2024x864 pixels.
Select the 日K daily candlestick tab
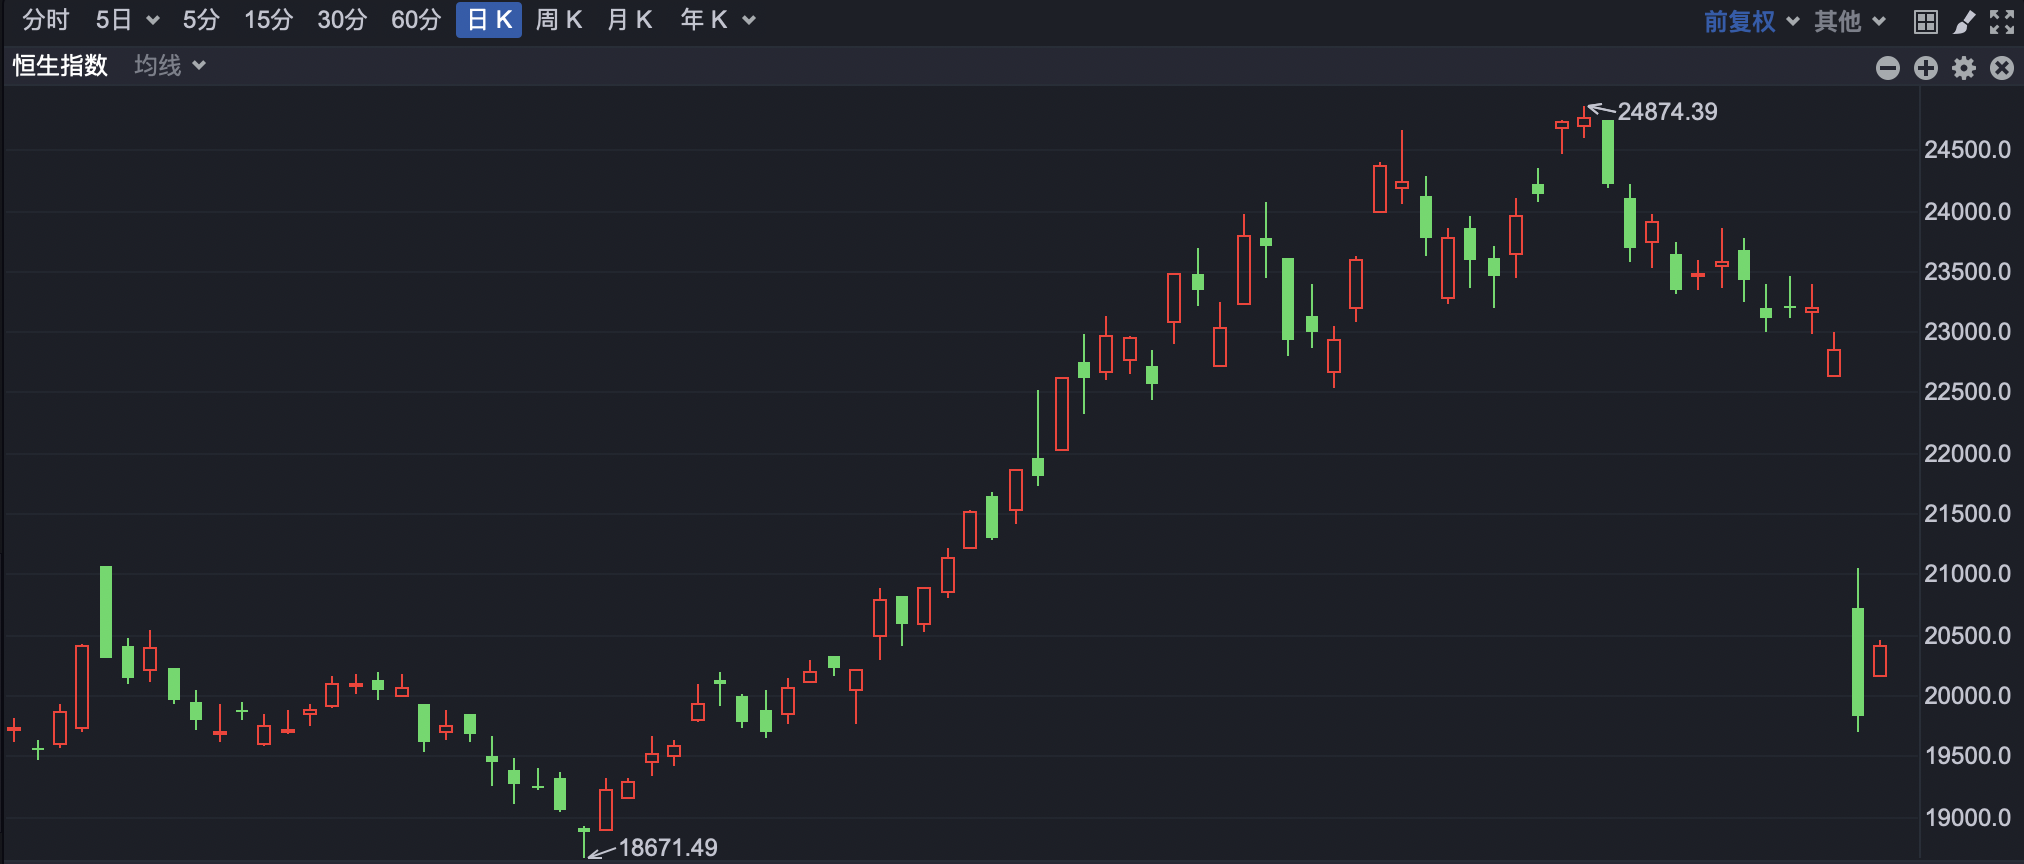pyautogui.click(x=489, y=20)
